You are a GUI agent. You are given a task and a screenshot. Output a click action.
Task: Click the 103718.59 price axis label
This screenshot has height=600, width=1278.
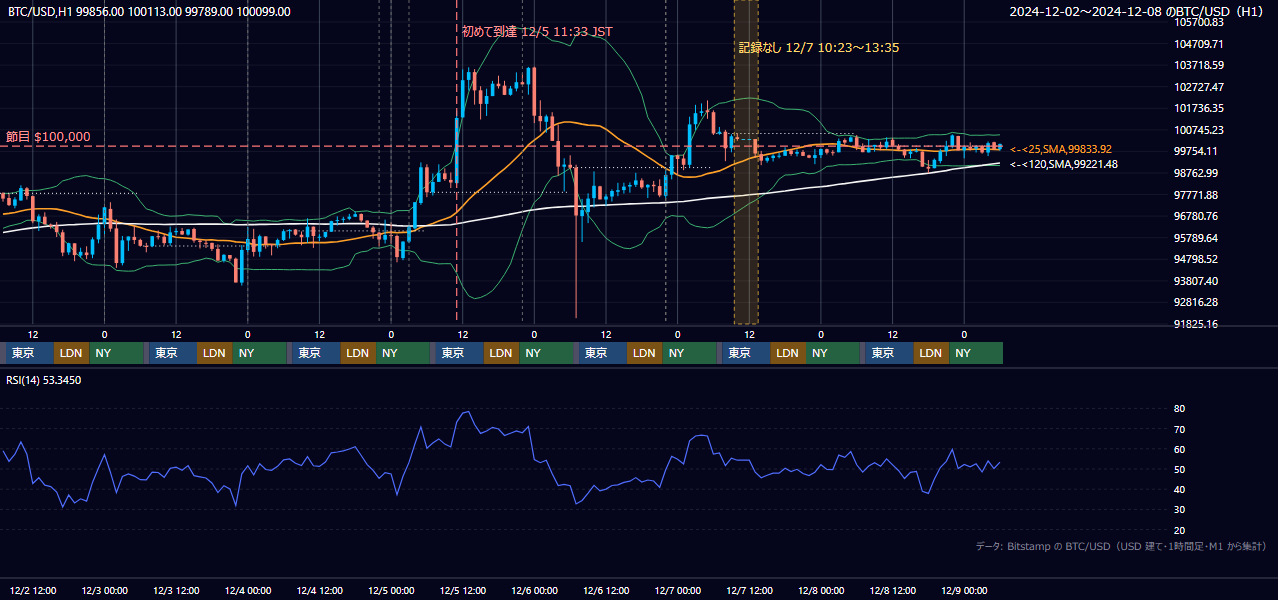click(1200, 65)
